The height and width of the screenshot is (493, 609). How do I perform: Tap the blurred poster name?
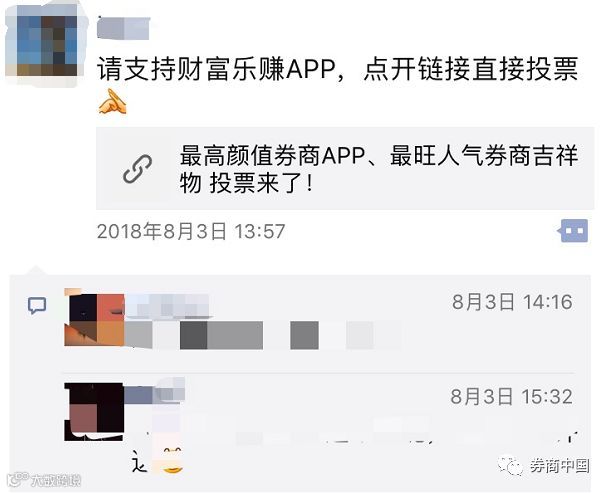point(124,28)
